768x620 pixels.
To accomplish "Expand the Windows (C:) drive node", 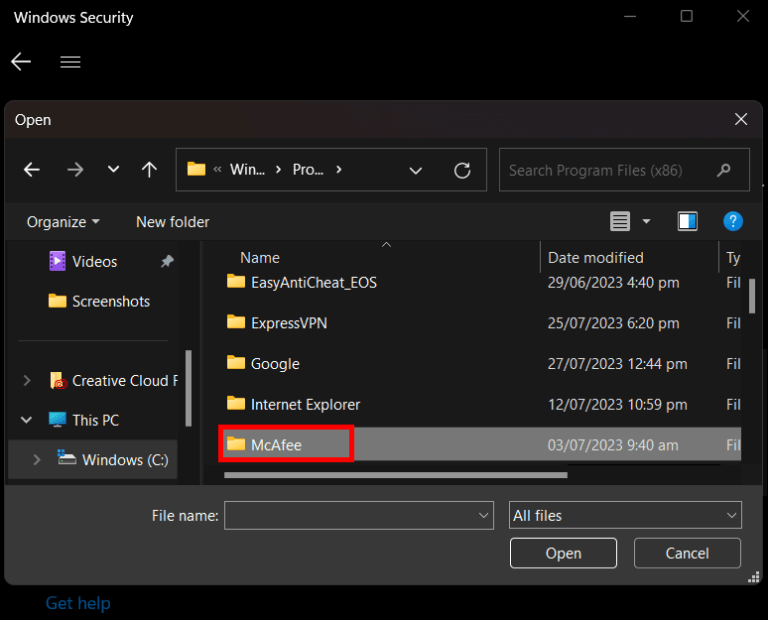I will click(x=37, y=459).
